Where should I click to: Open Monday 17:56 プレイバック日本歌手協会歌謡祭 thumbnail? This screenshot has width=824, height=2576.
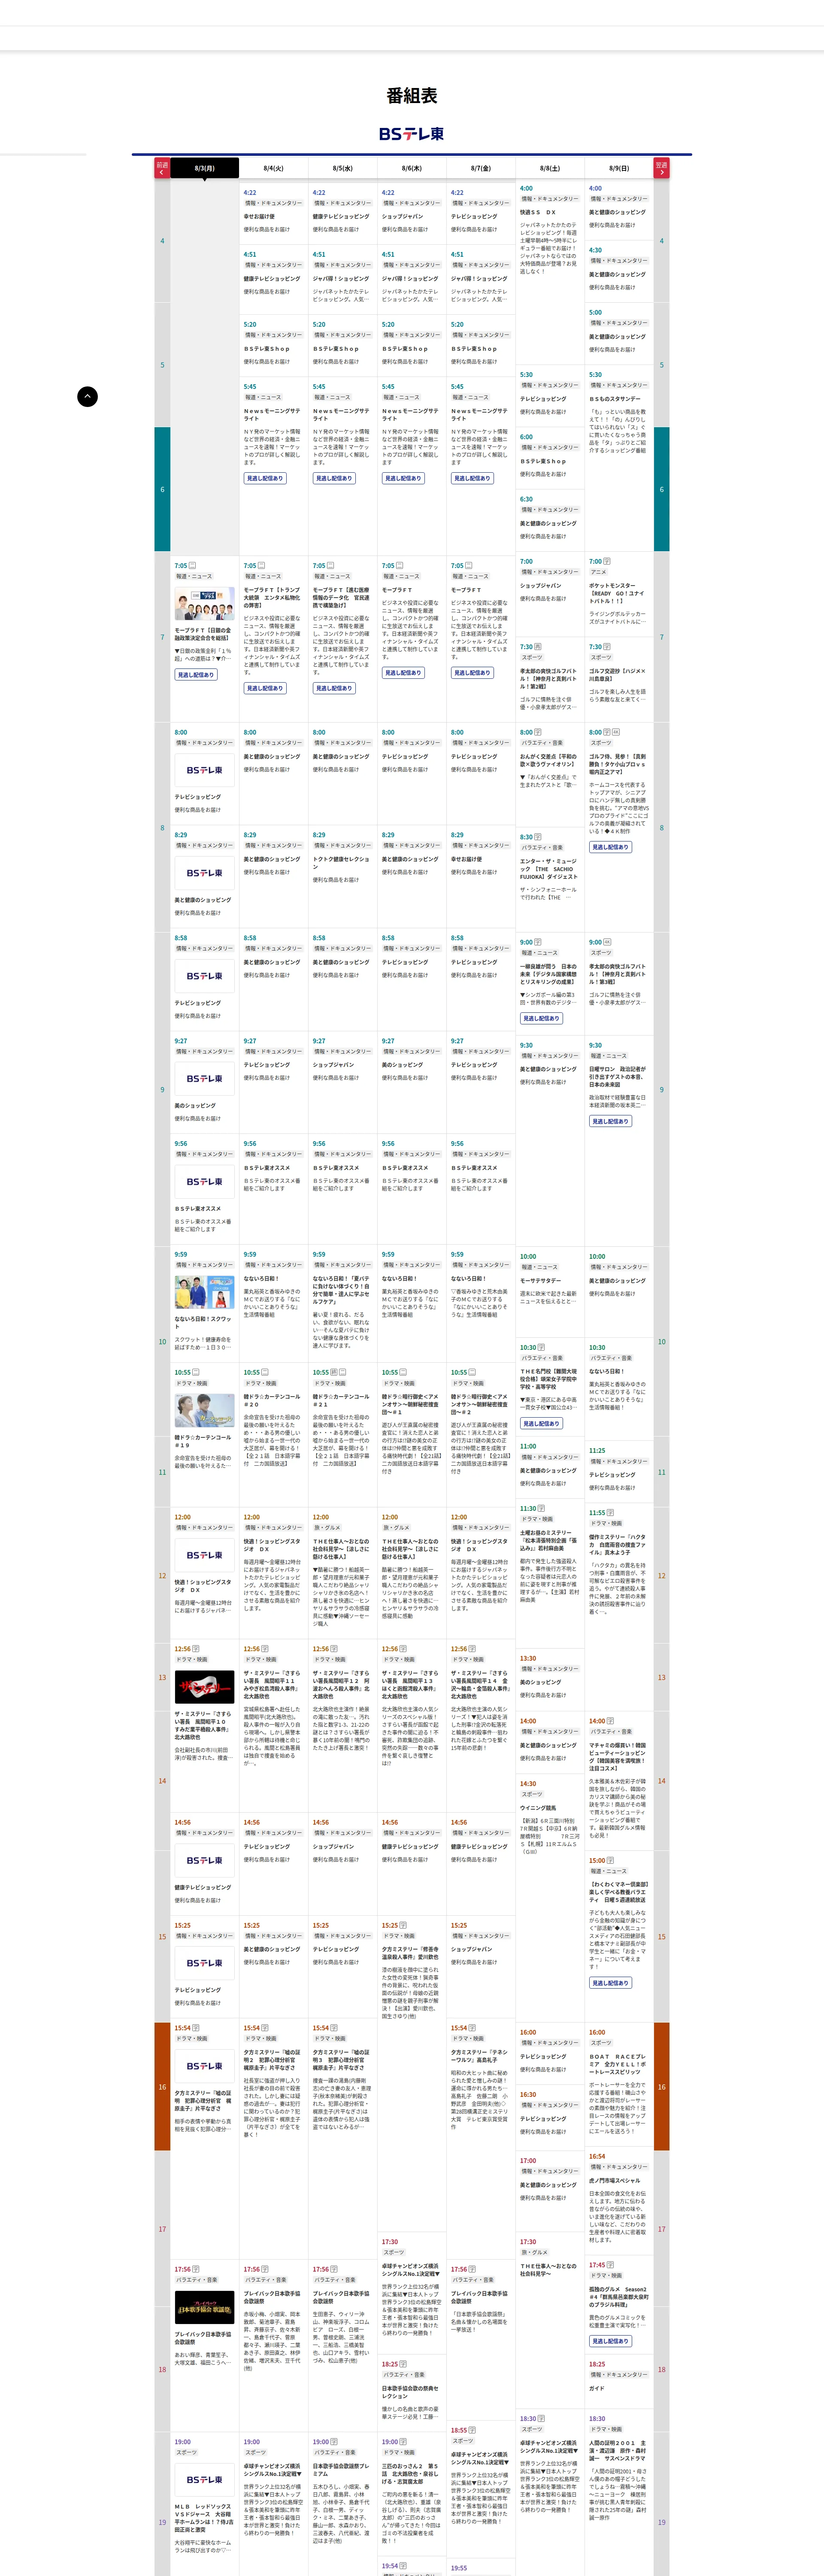pyautogui.click(x=205, y=2308)
